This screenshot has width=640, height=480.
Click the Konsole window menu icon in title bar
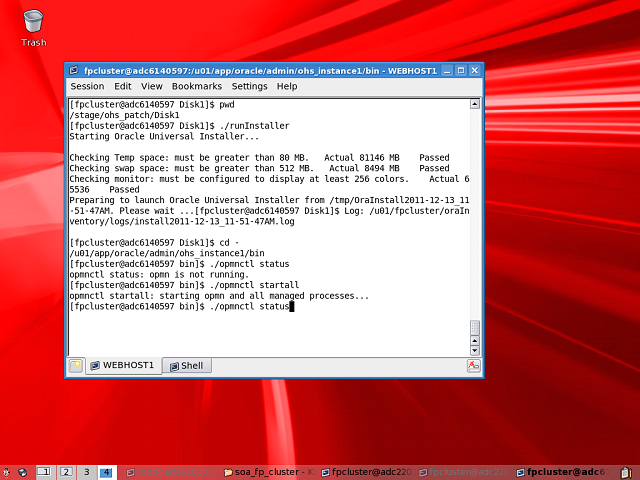pos(73,70)
